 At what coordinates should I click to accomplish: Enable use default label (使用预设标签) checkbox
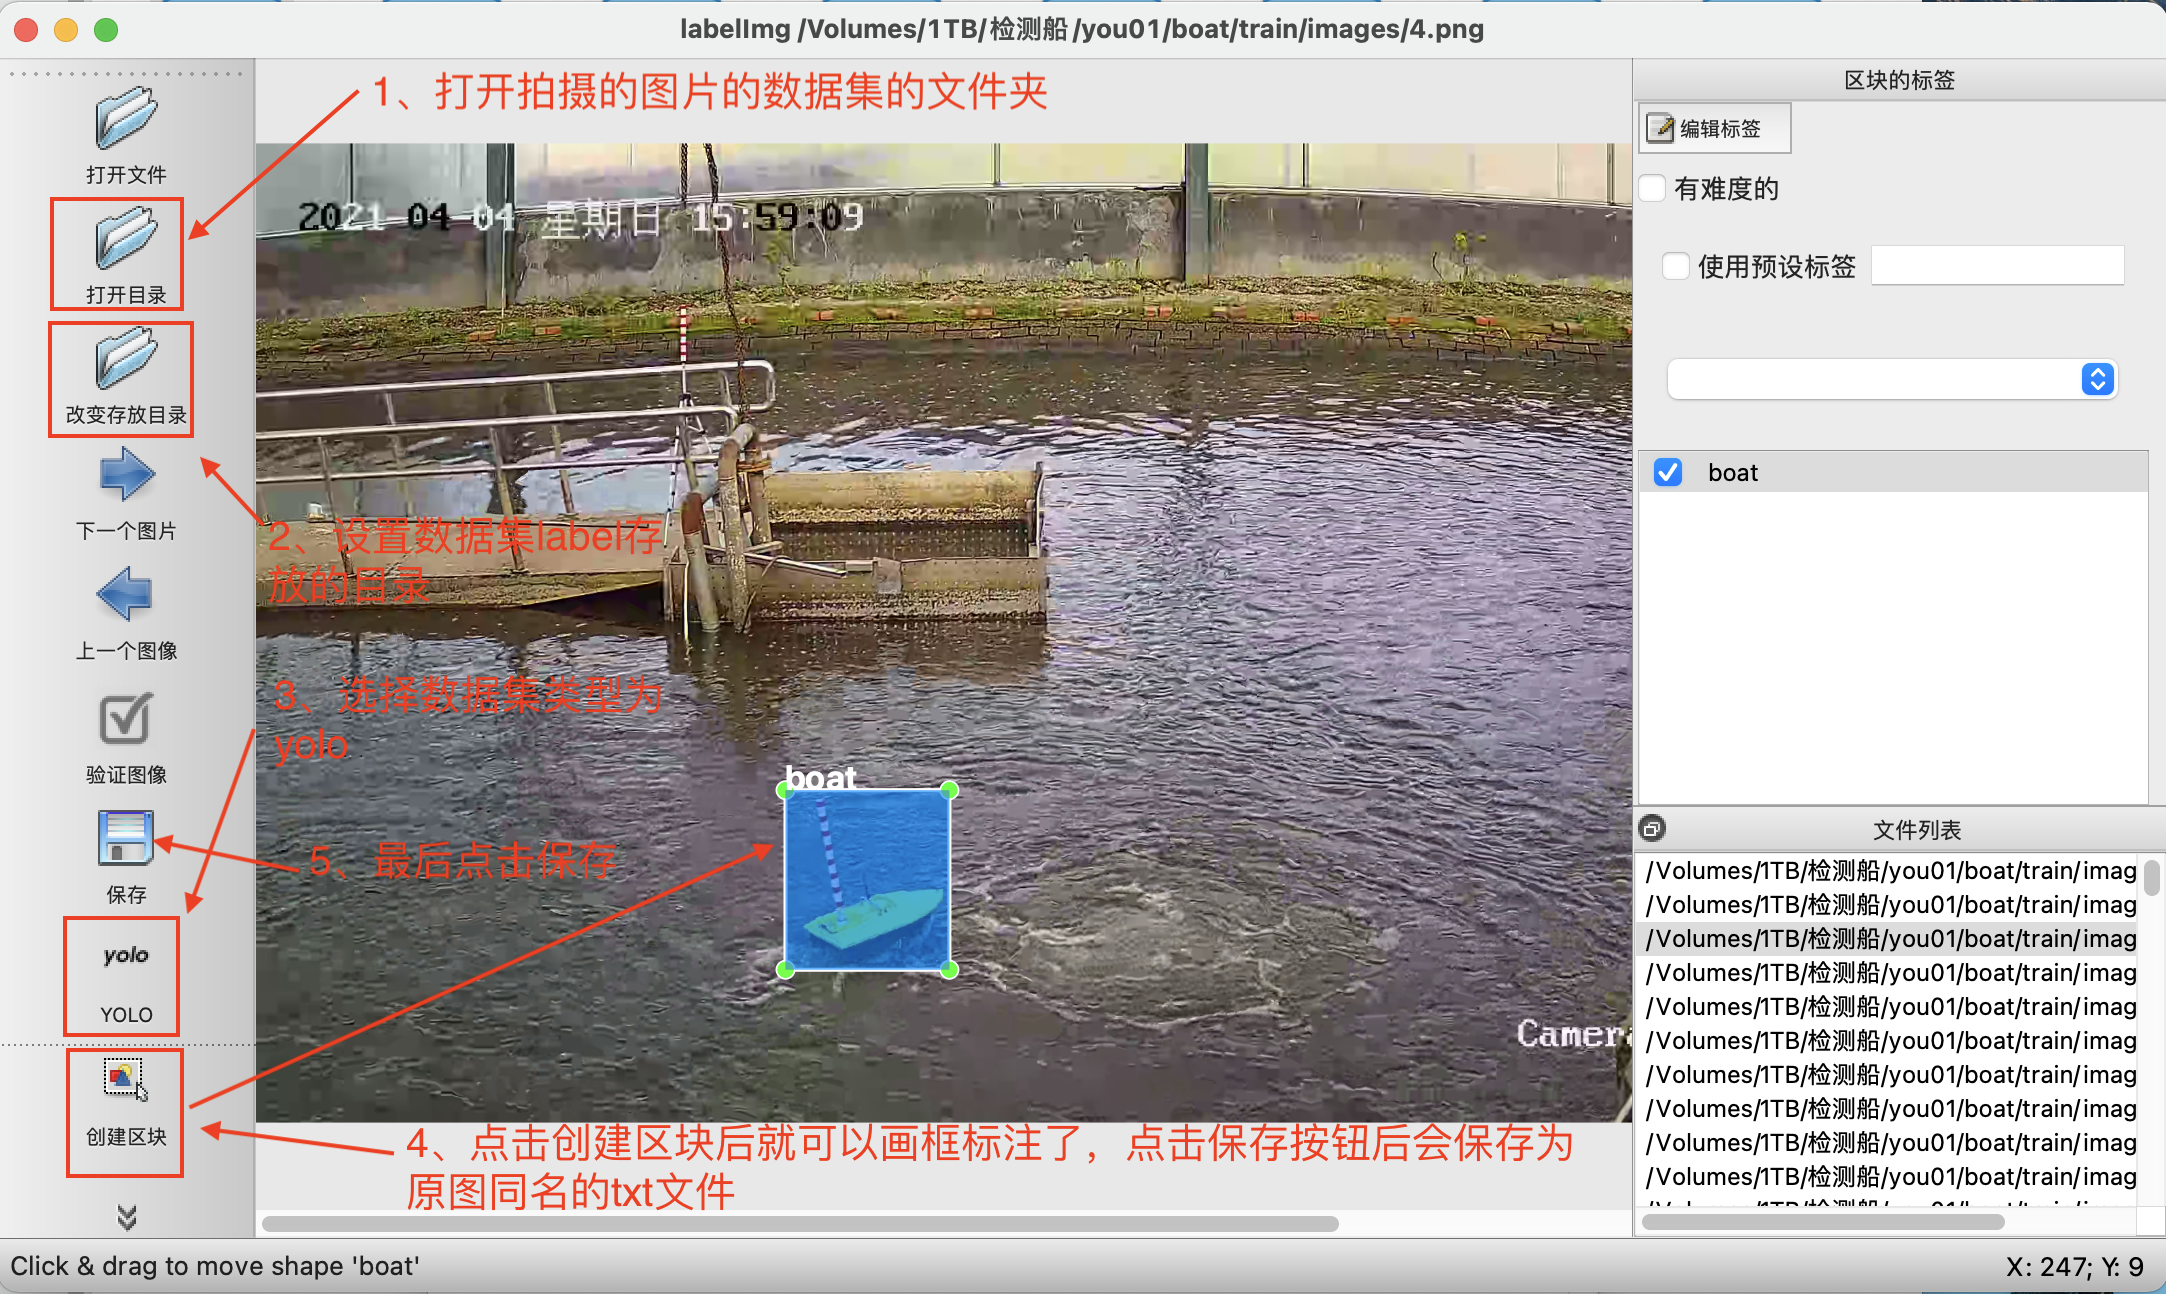tap(1676, 266)
